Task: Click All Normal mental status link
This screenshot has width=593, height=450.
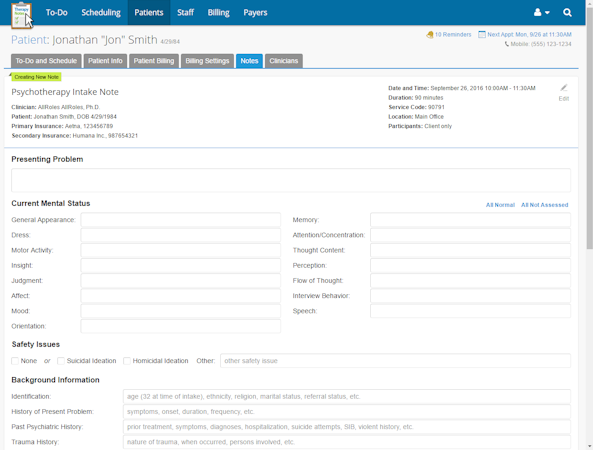Action: click(x=500, y=205)
